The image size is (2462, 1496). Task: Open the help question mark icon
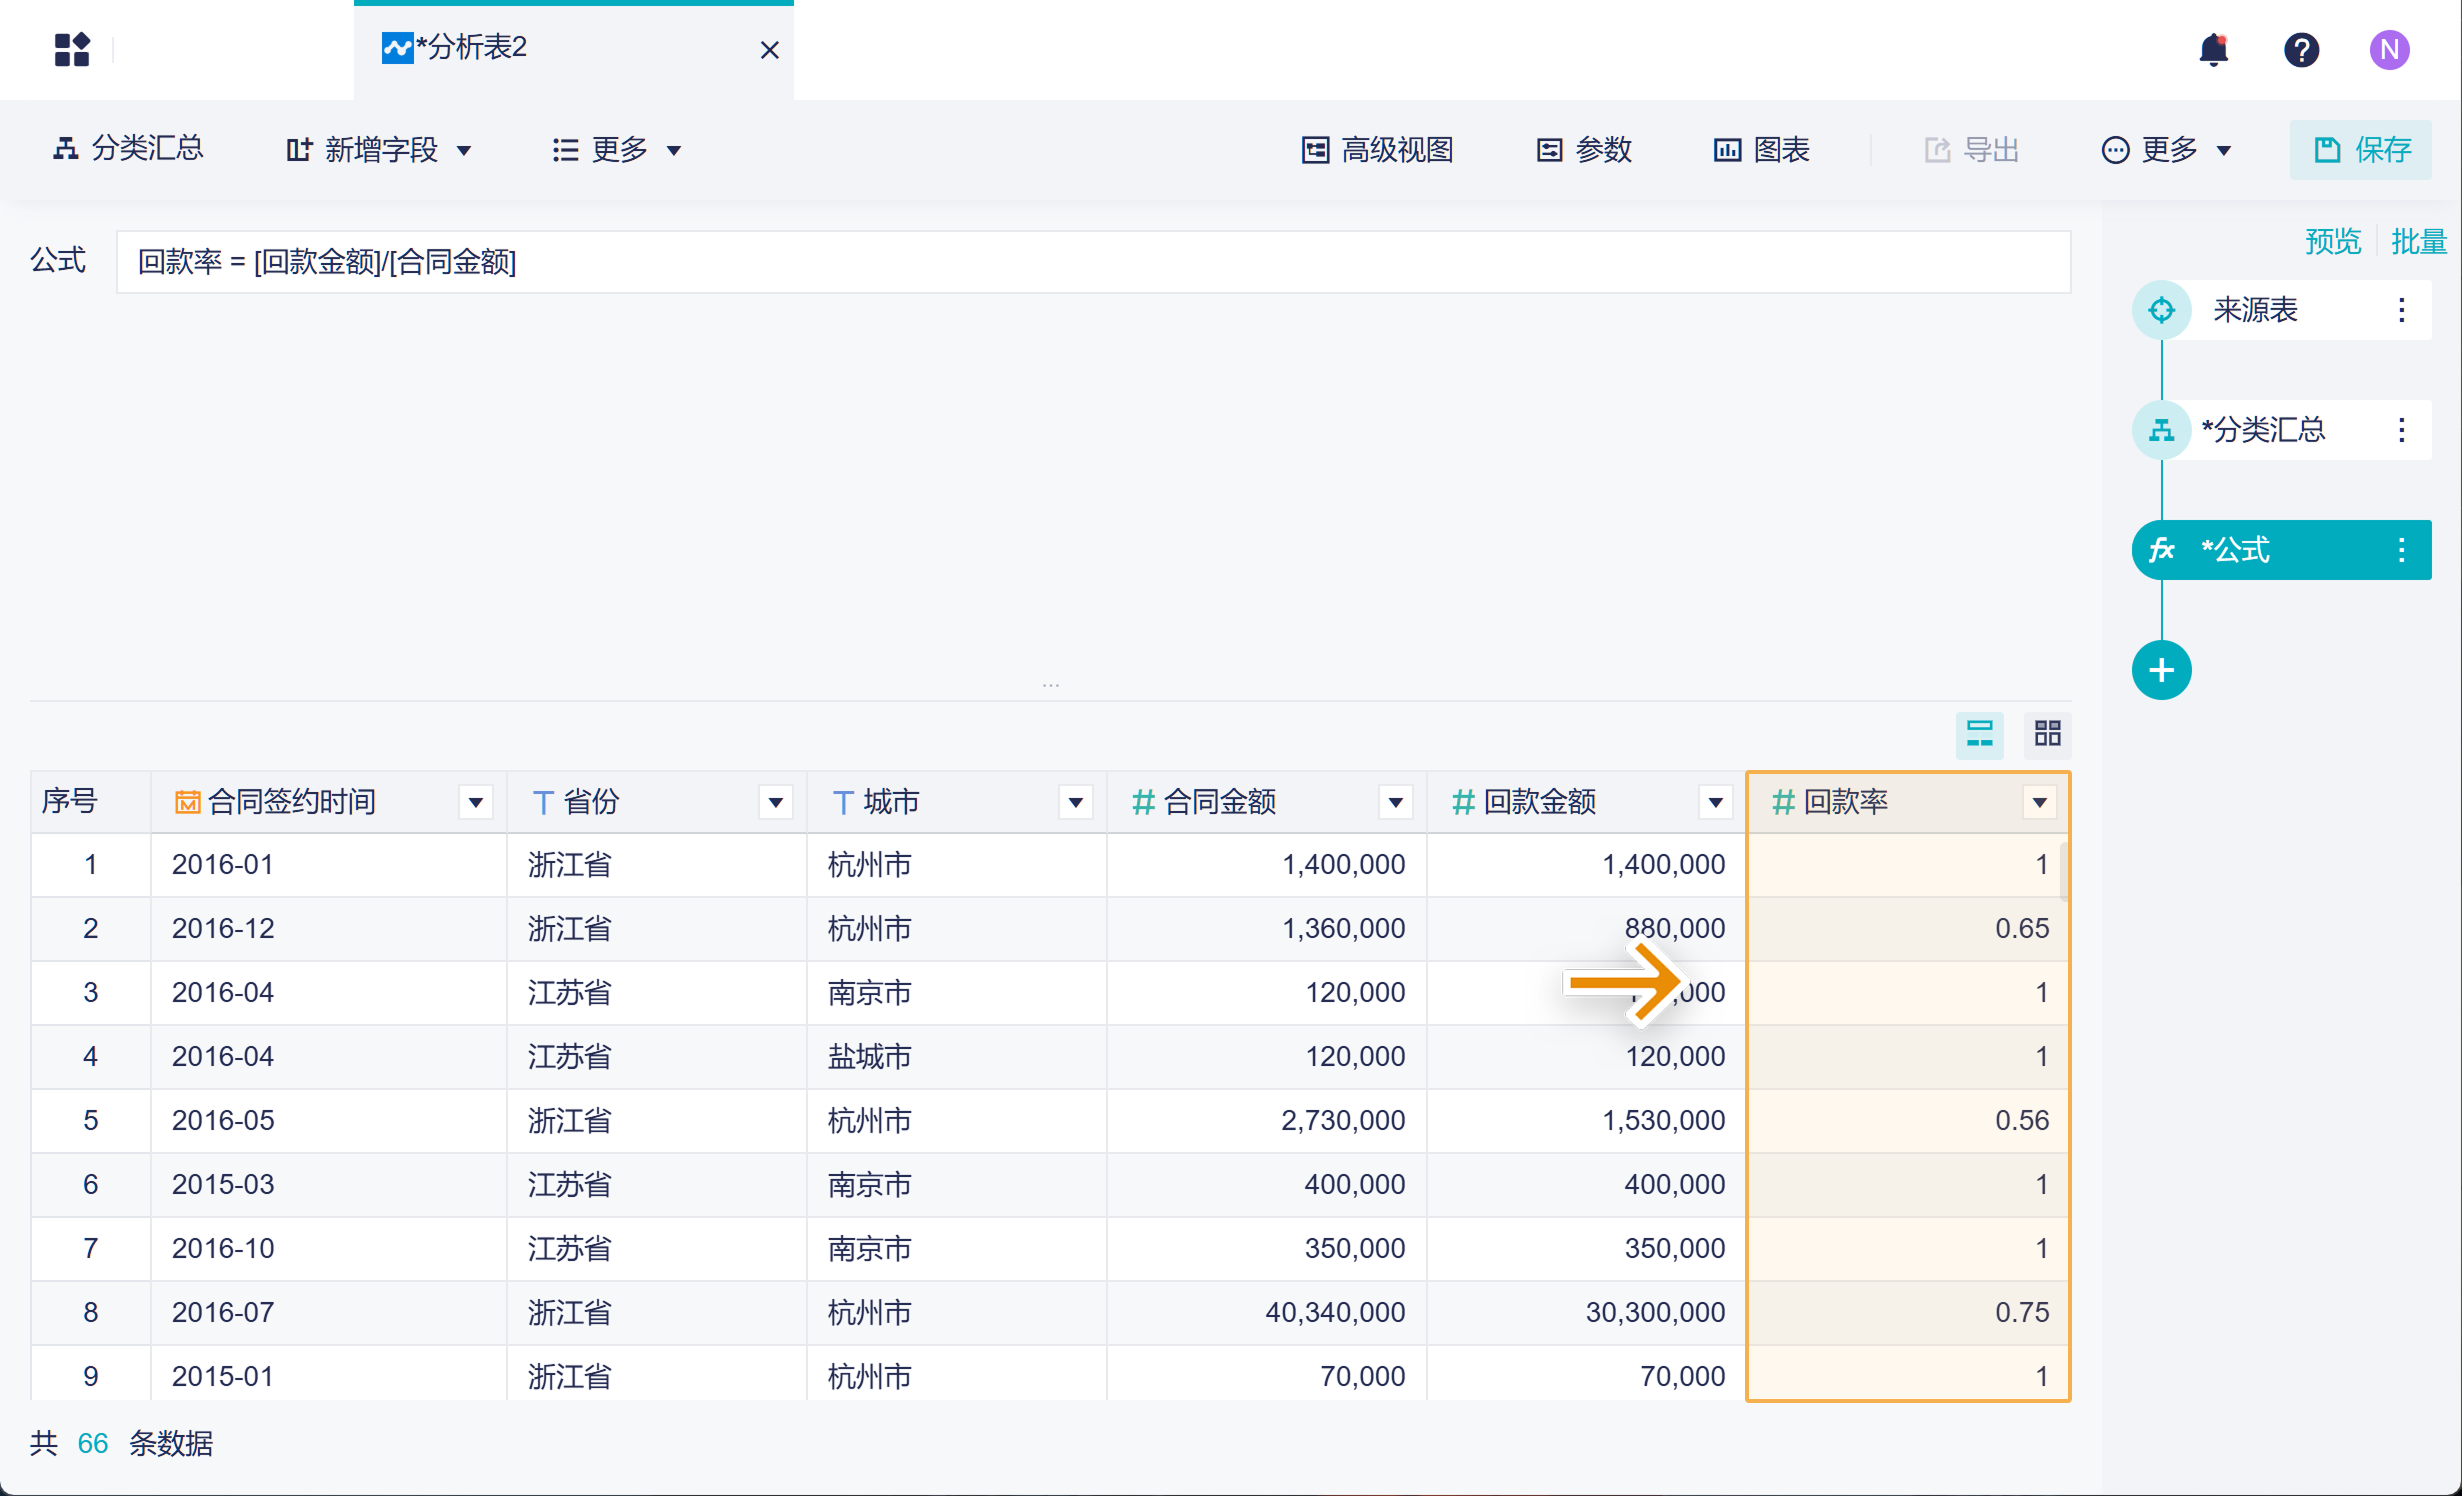click(x=2301, y=49)
